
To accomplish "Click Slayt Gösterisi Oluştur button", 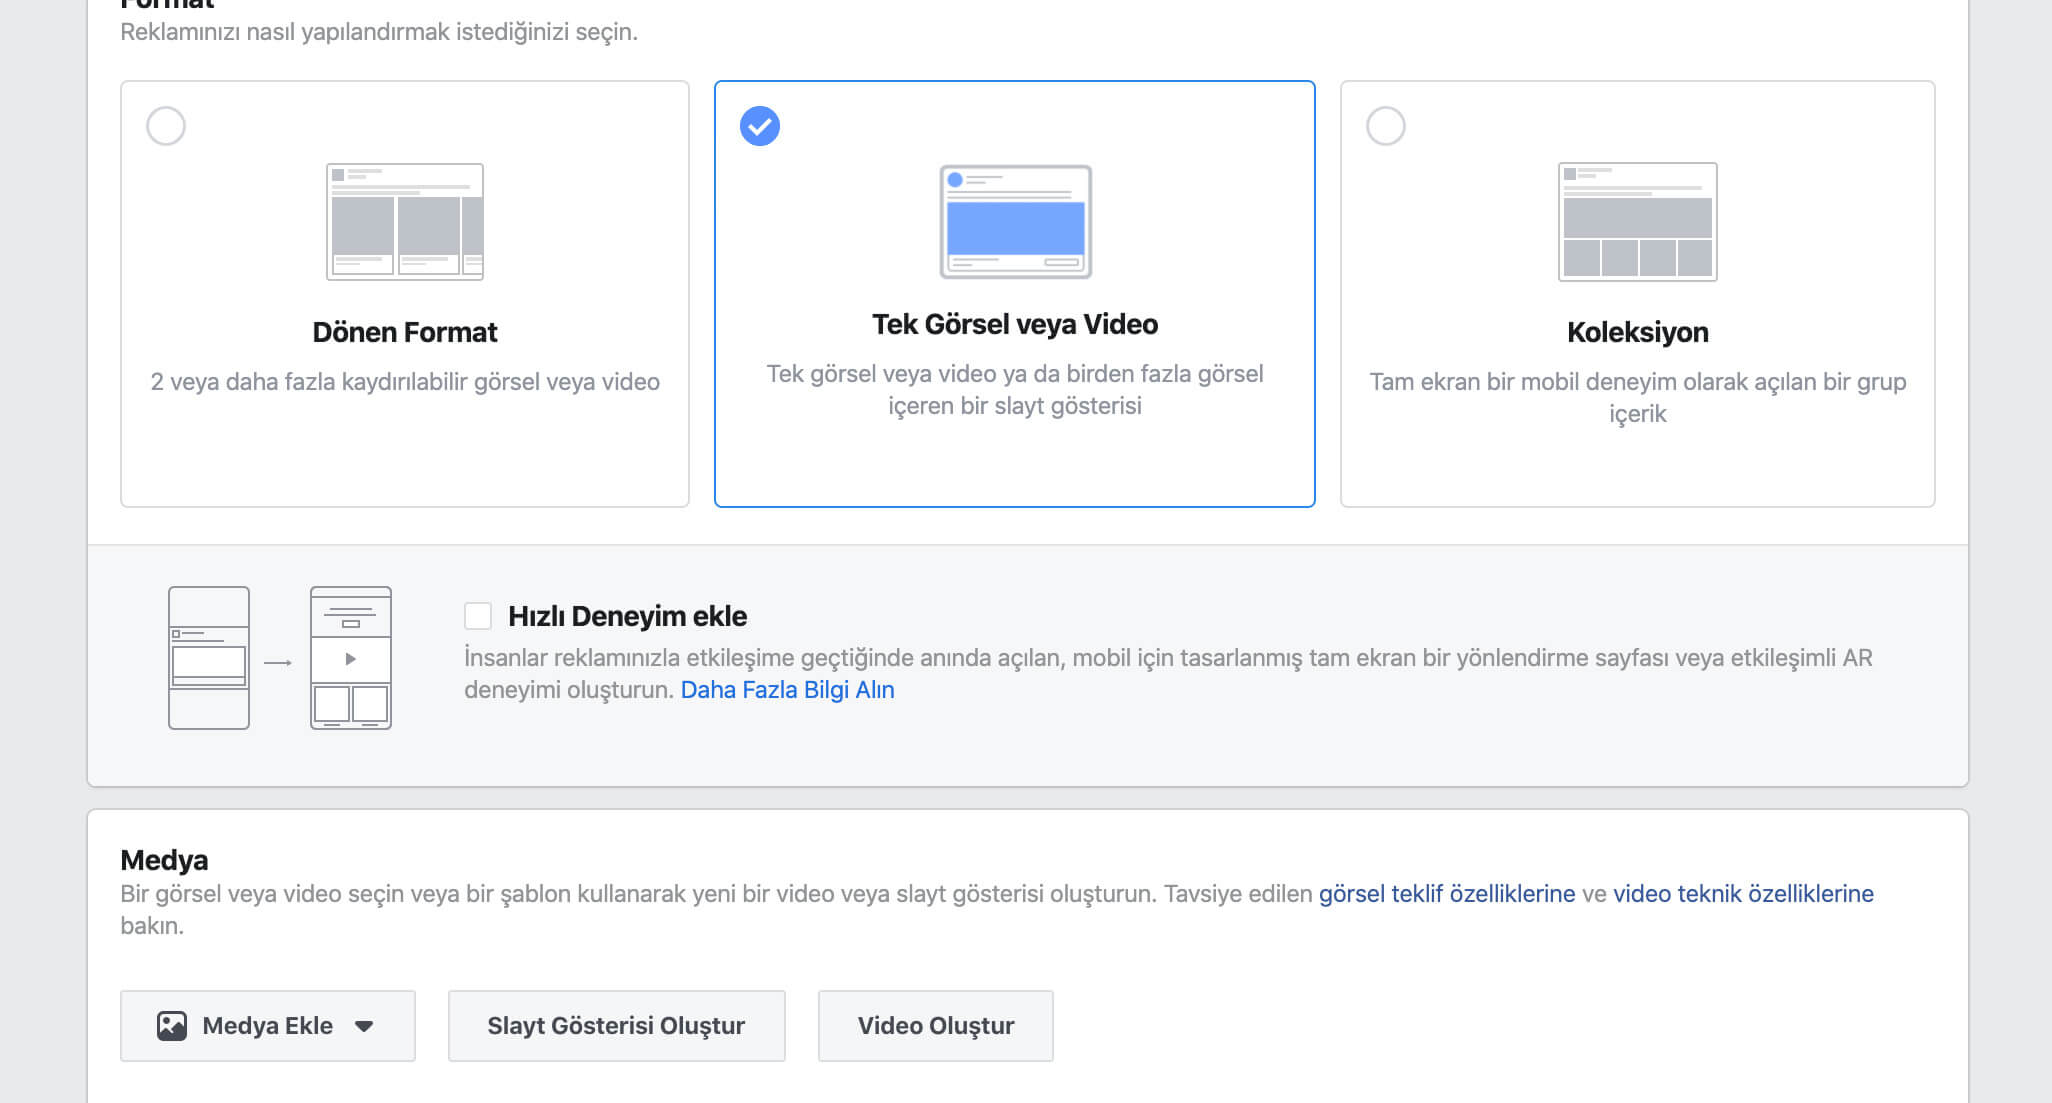I will 616,1026.
